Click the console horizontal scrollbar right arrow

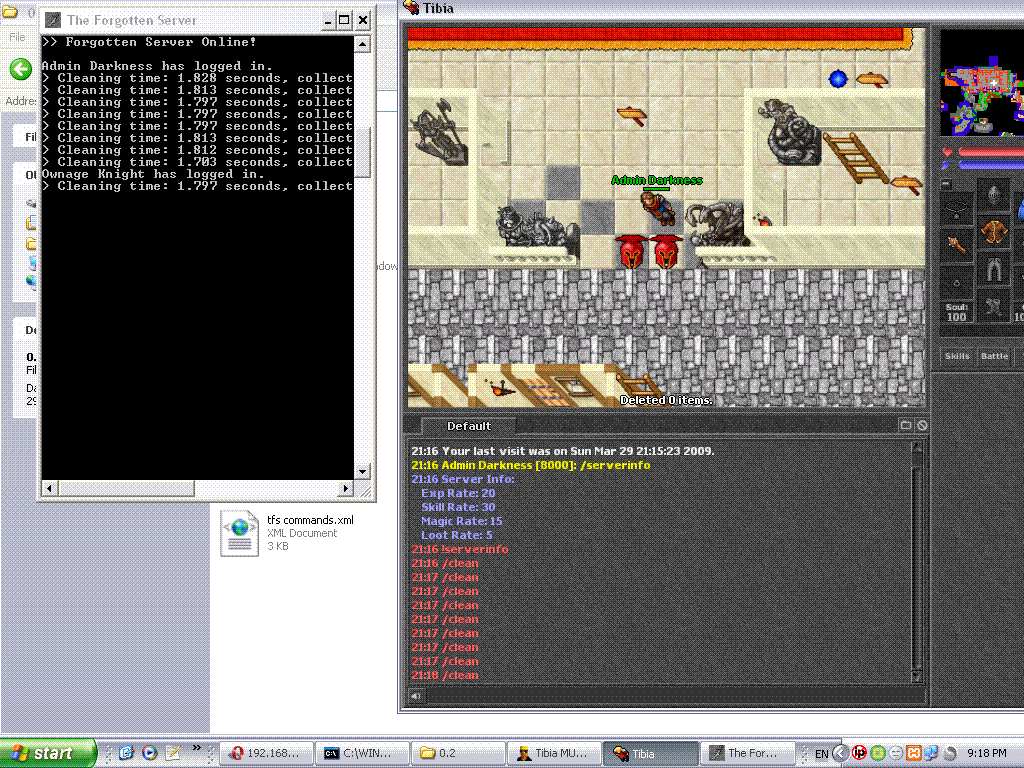346,488
